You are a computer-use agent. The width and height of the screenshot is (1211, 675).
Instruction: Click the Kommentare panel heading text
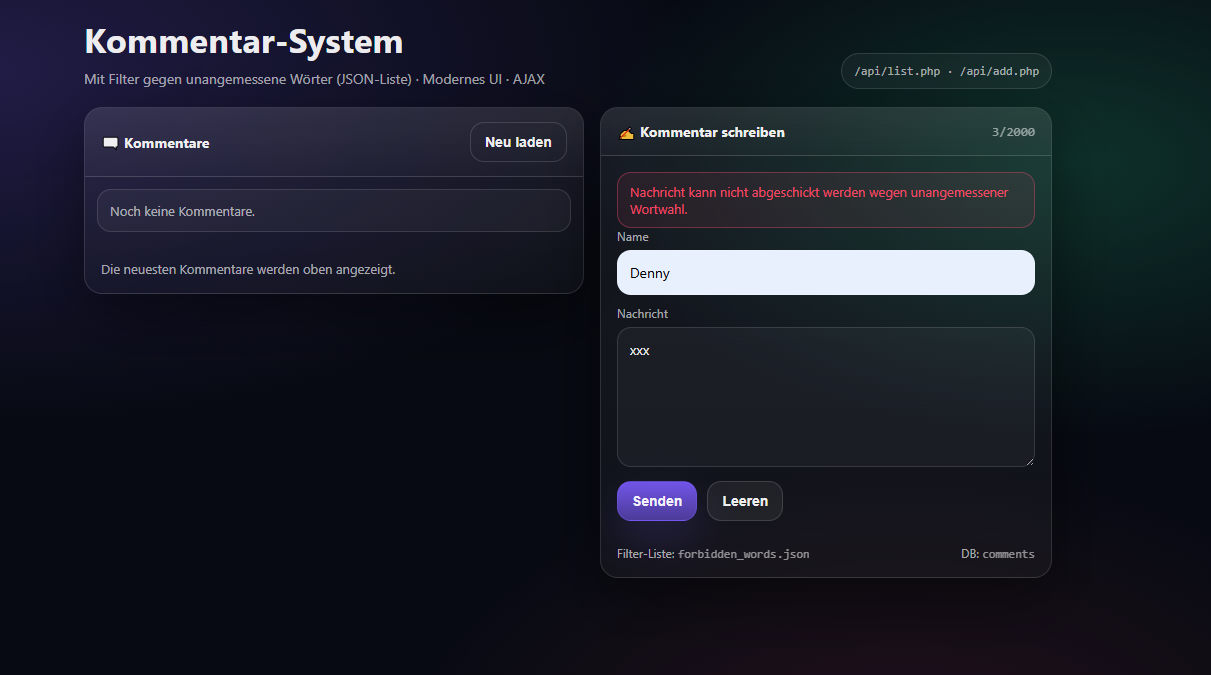click(x=166, y=143)
